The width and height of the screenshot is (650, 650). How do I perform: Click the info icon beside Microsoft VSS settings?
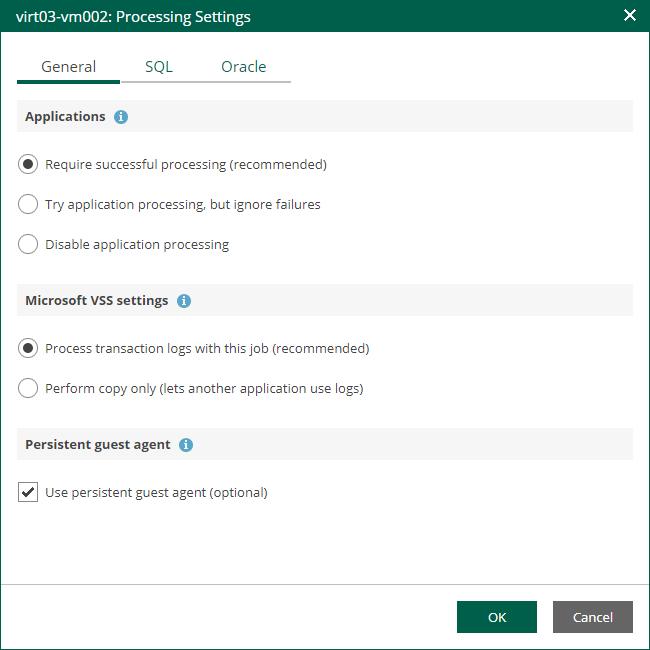(x=184, y=301)
